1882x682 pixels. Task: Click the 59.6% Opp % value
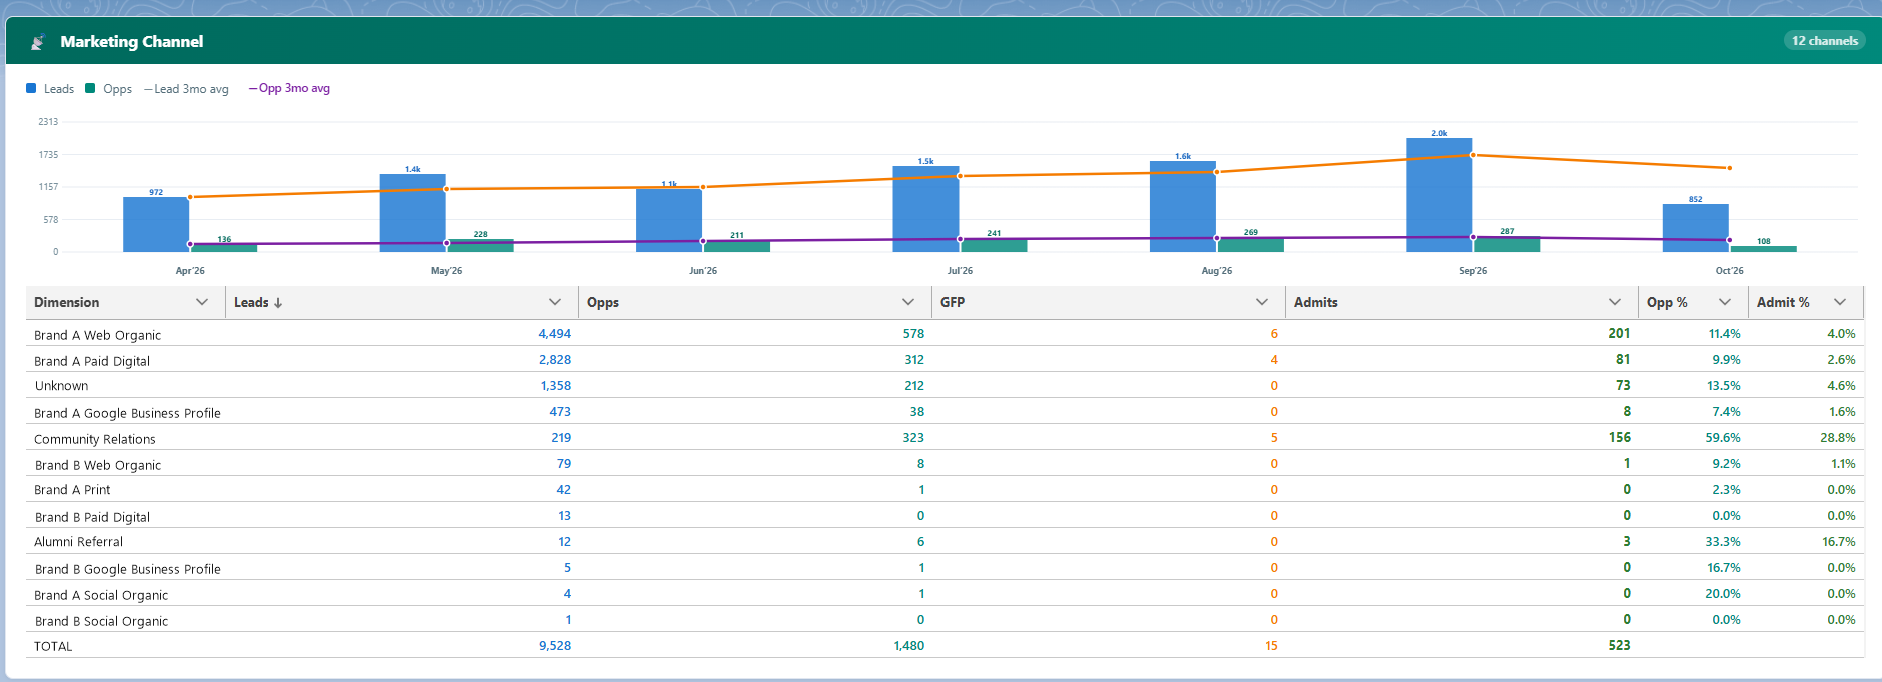[x=1724, y=438]
